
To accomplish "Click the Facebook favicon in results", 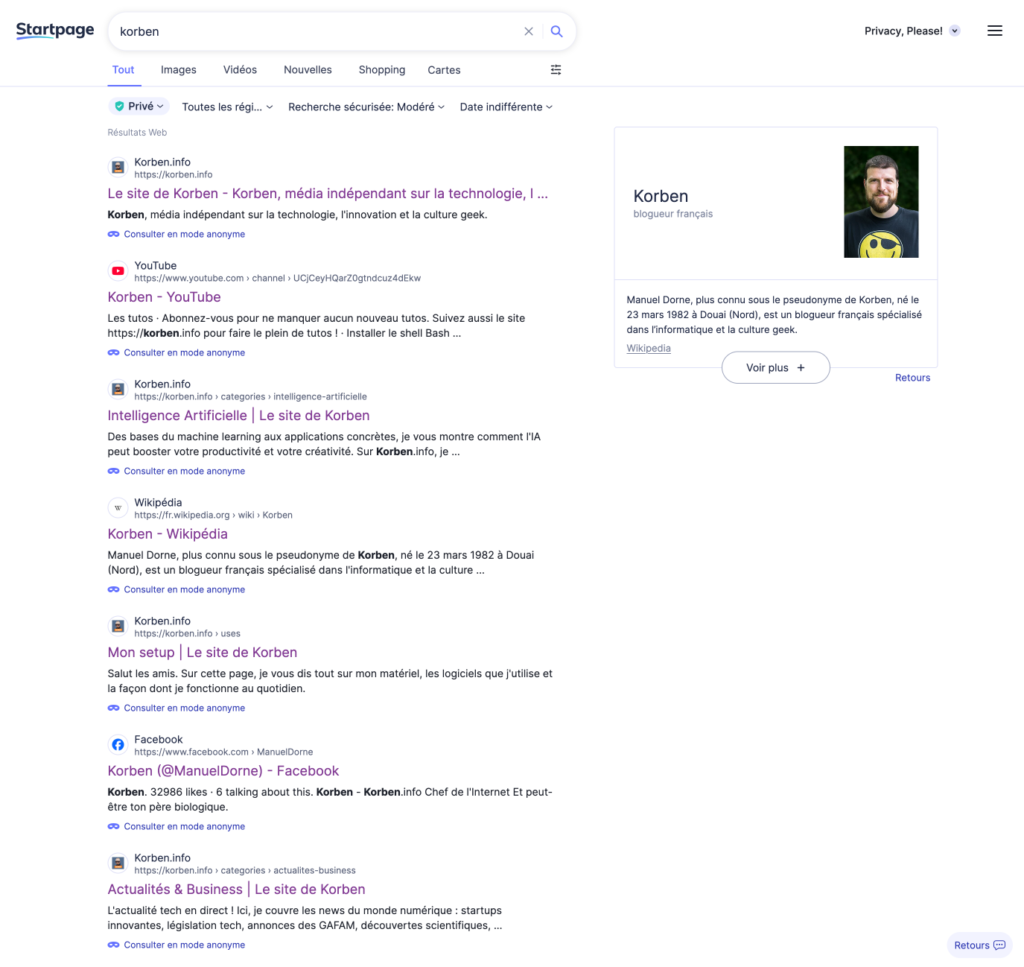I will [x=118, y=745].
